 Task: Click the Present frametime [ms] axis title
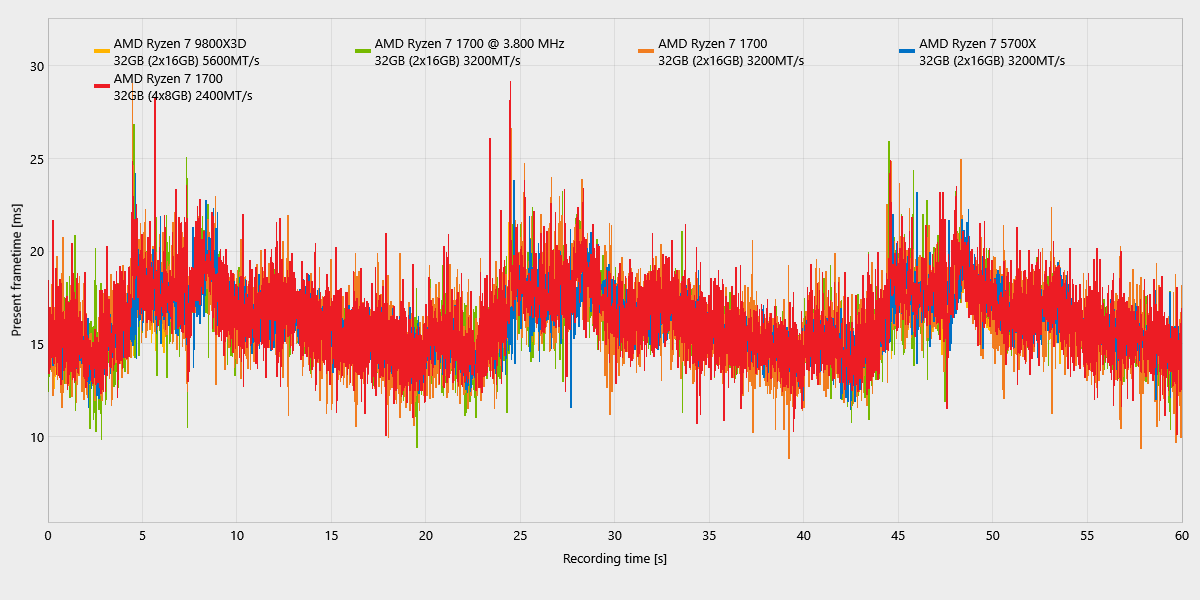point(17,272)
